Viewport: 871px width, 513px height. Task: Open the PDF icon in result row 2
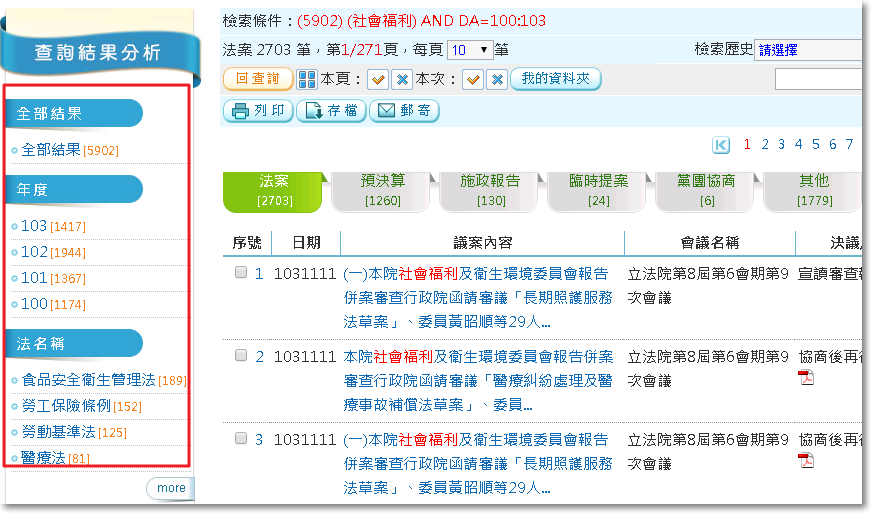pyautogui.click(x=805, y=377)
